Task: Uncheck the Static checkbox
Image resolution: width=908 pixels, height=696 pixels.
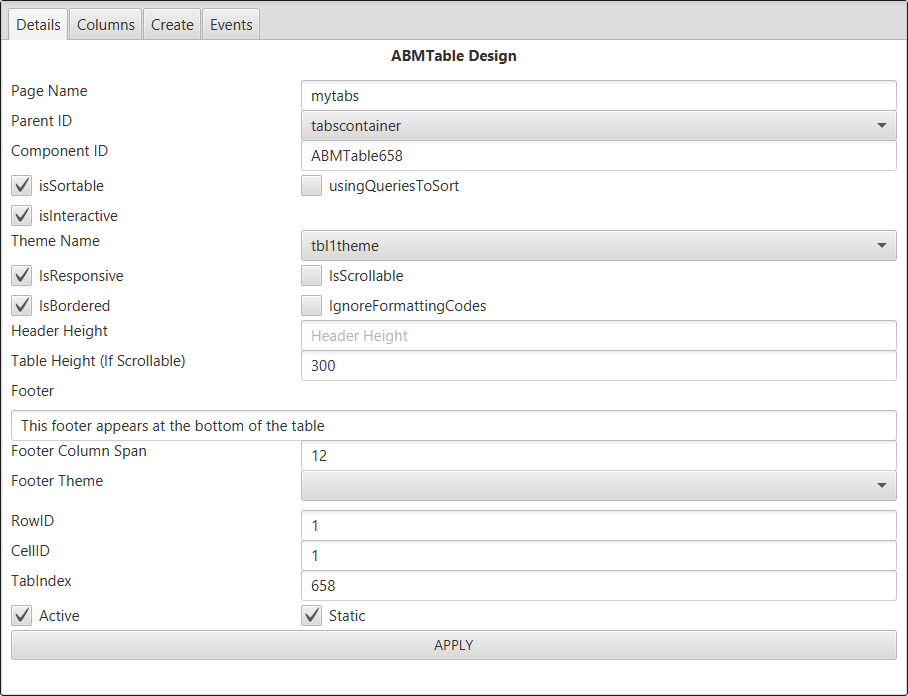Action: tap(312, 616)
